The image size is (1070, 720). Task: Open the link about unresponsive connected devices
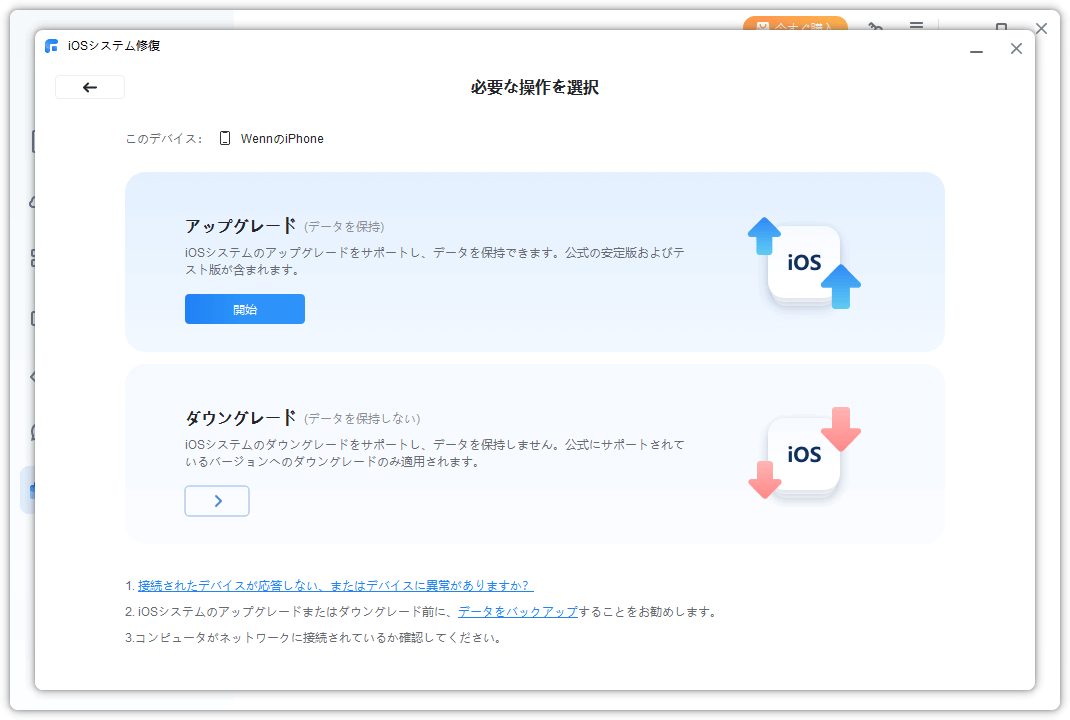pyautogui.click(x=335, y=585)
